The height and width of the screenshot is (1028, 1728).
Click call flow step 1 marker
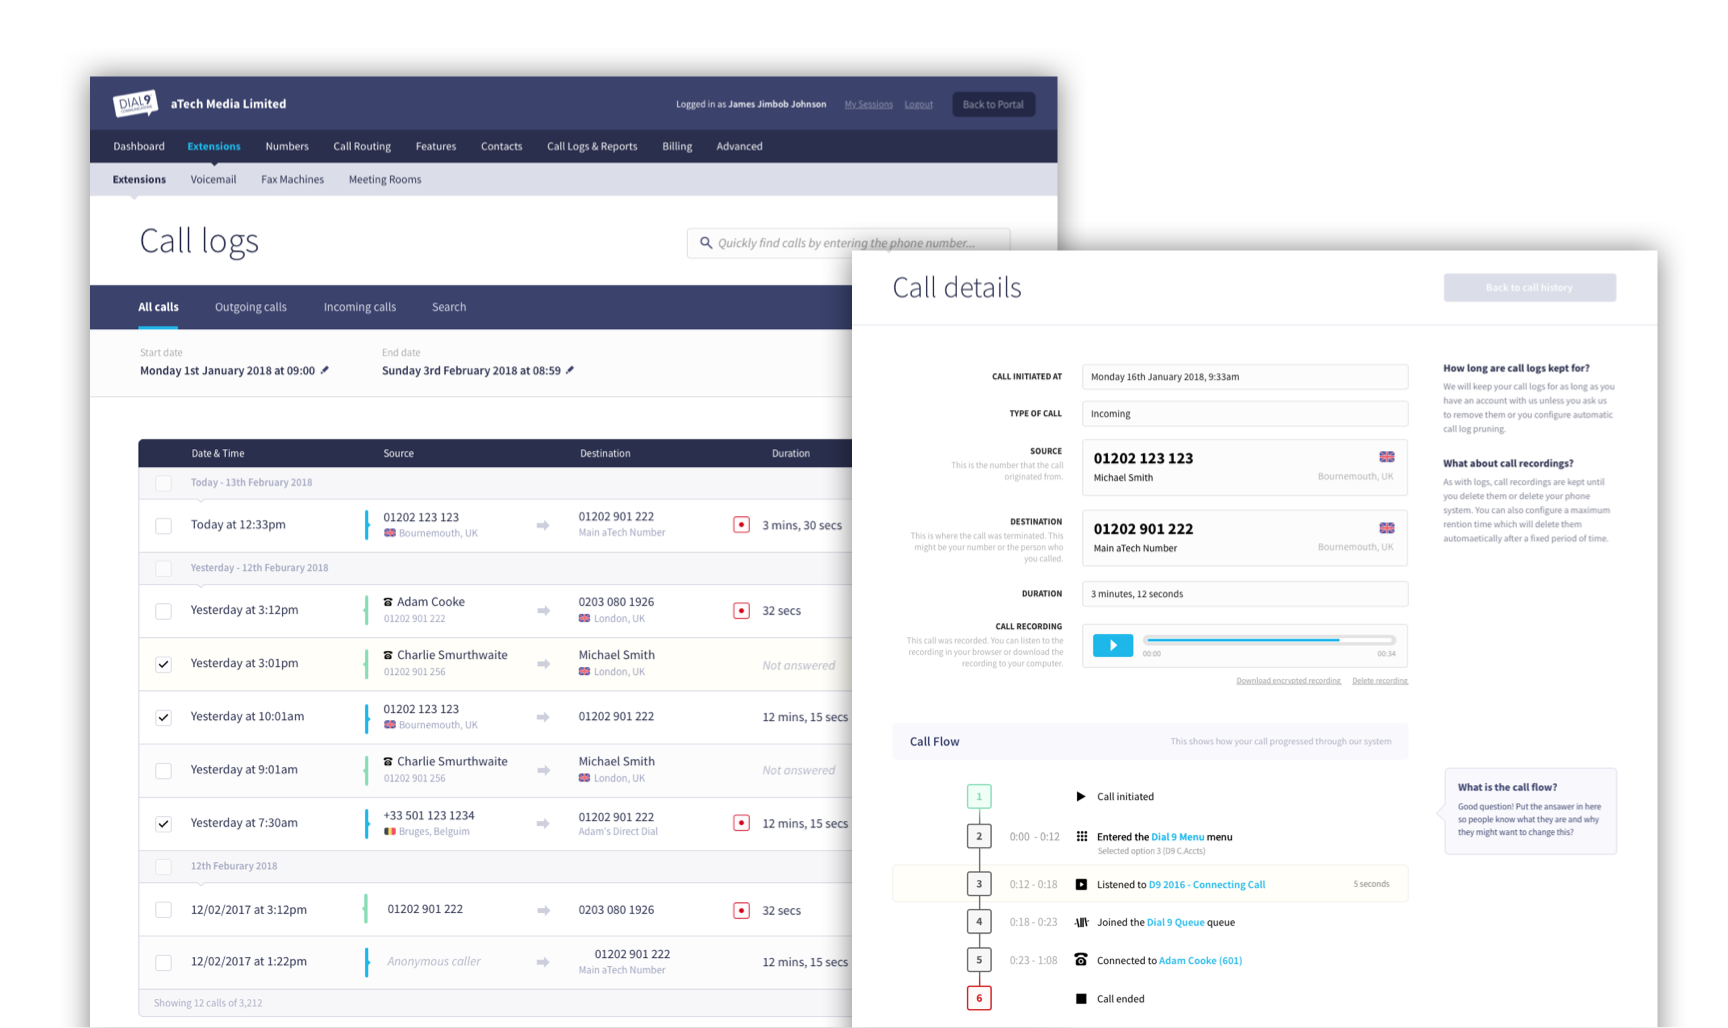[979, 796]
